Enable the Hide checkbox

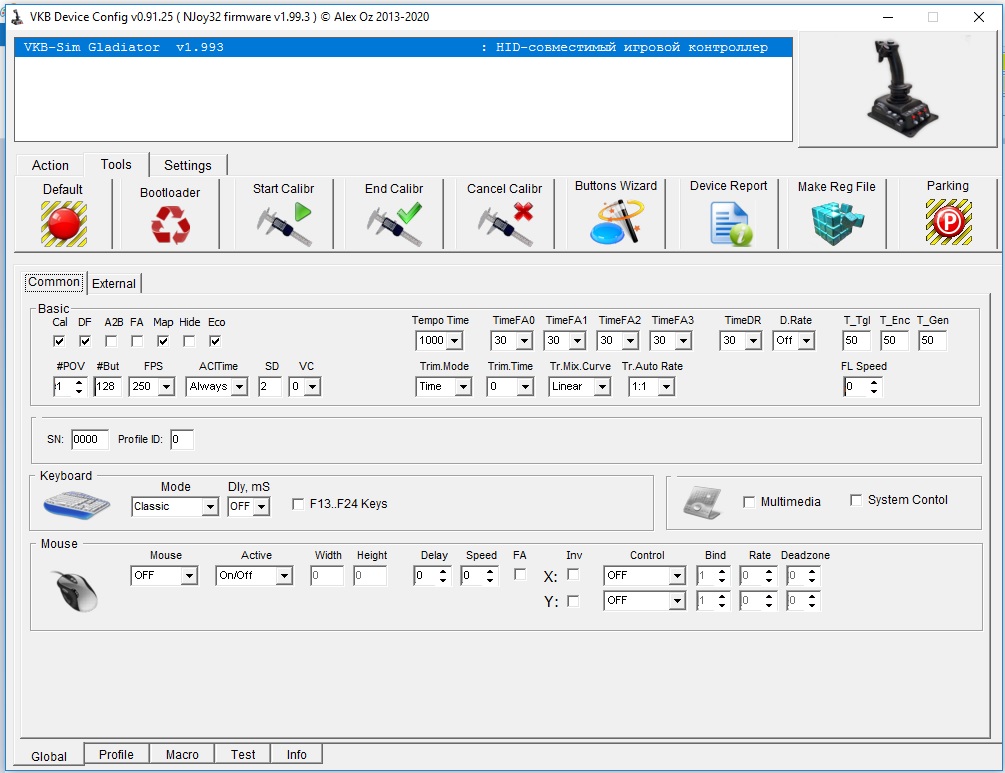click(x=188, y=341)
